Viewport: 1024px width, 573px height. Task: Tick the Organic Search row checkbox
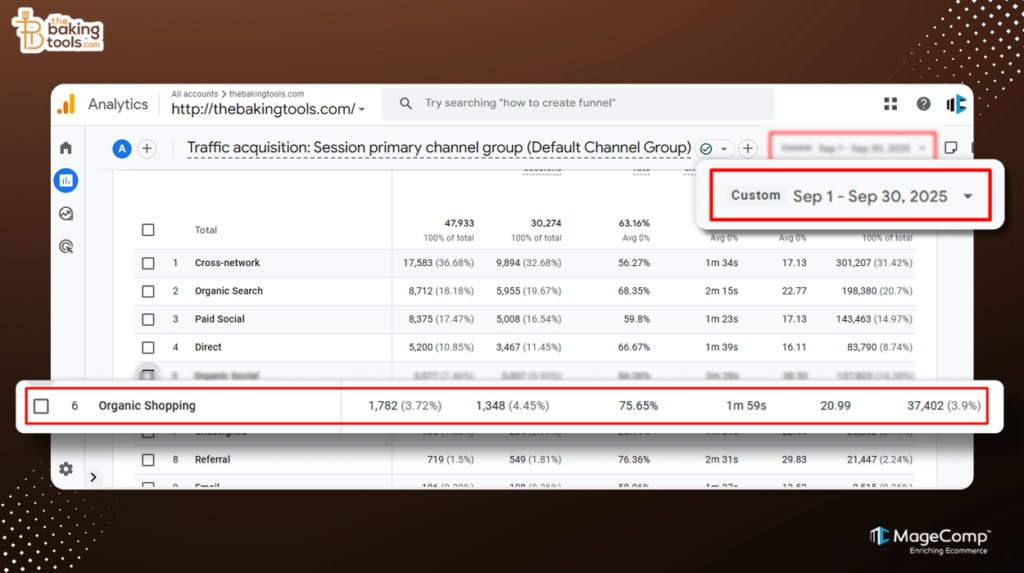click(148, 291)
